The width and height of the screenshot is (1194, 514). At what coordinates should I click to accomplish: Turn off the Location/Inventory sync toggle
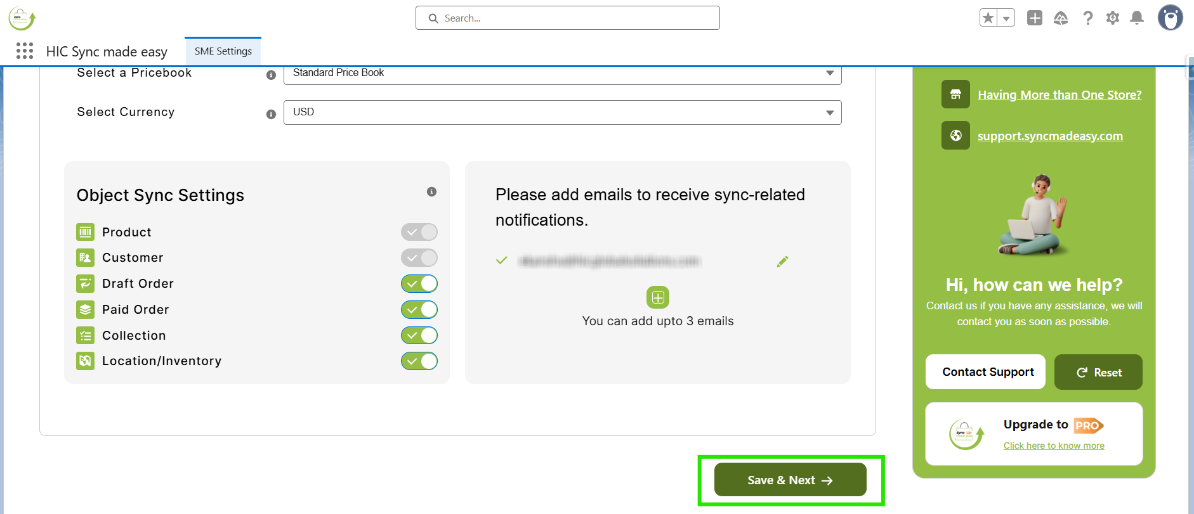point(419,361)
